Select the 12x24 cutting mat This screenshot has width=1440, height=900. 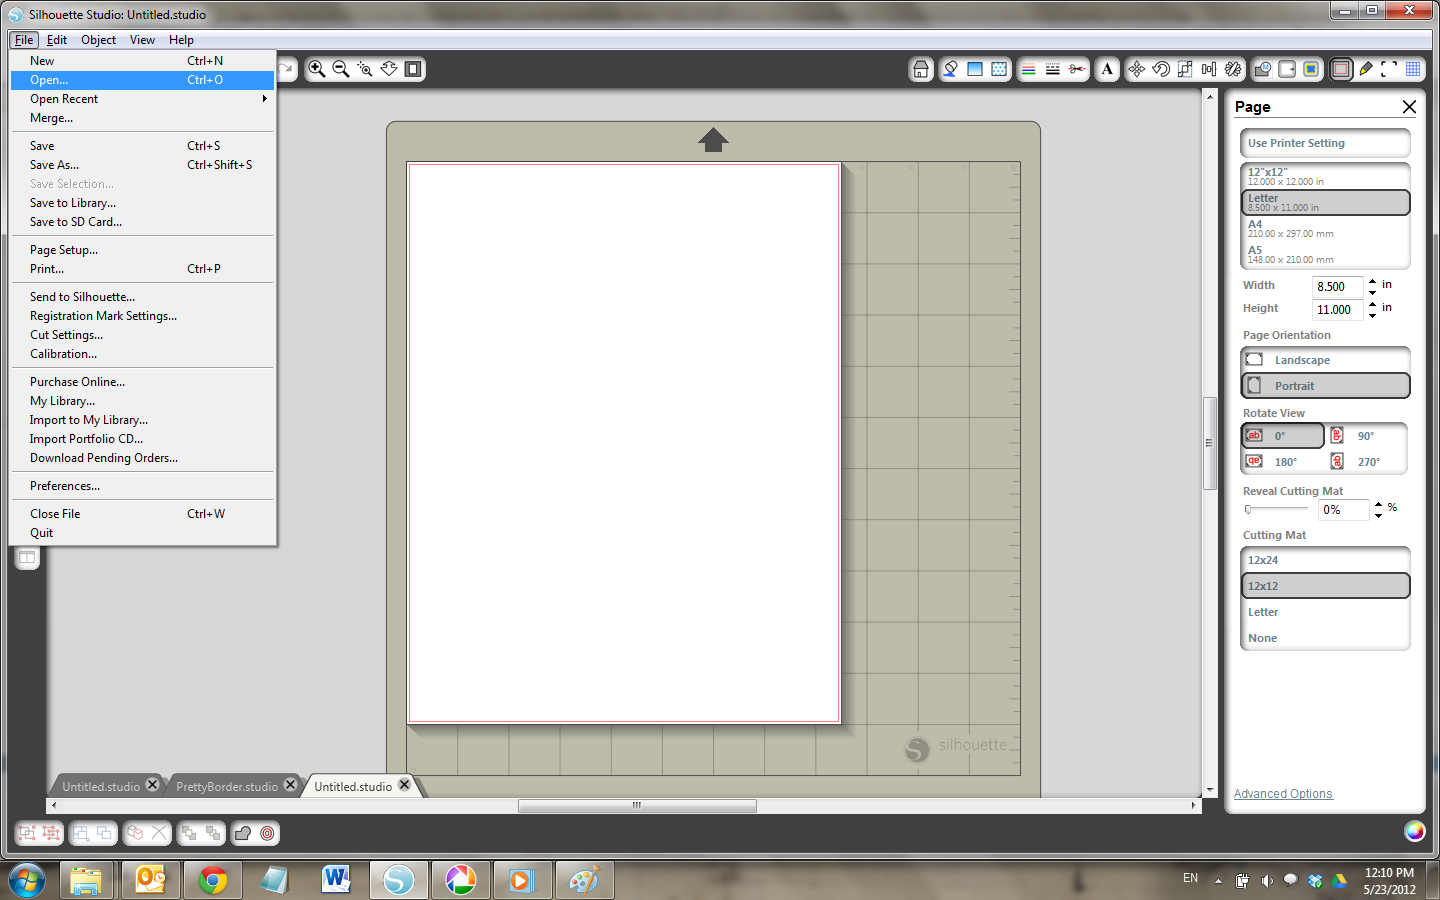coord(1325,560)
